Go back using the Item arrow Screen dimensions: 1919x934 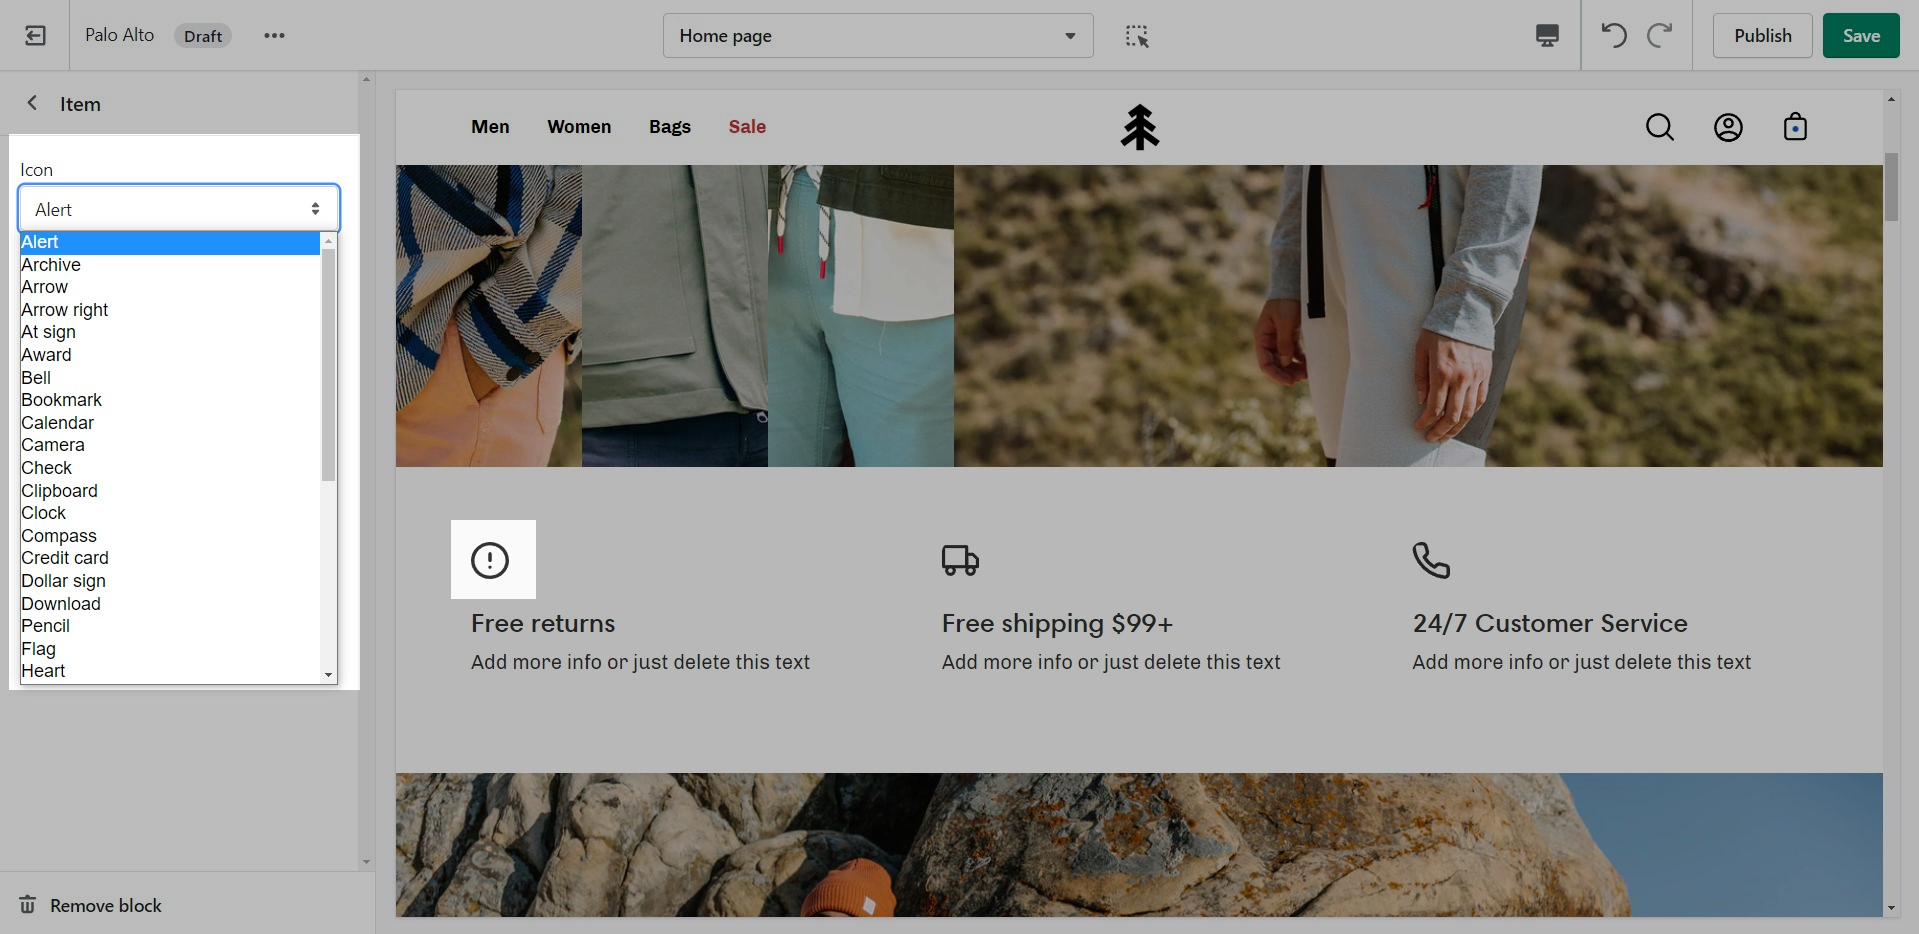click(x=32, y=103)
